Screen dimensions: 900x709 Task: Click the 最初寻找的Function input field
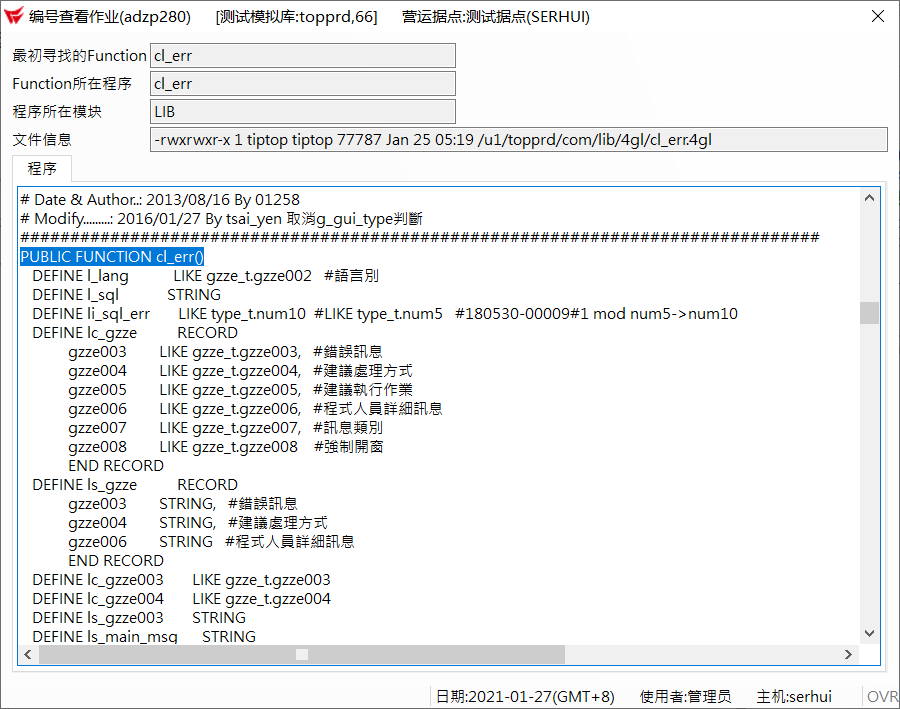coord(302,56)
